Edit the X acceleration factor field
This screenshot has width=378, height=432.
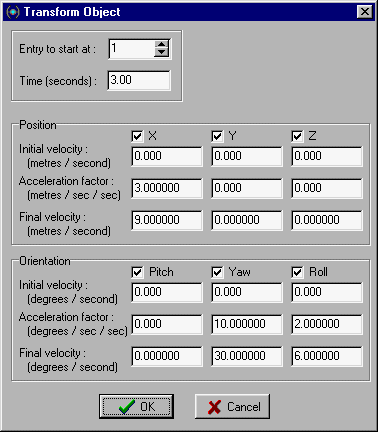coord(167,188)
